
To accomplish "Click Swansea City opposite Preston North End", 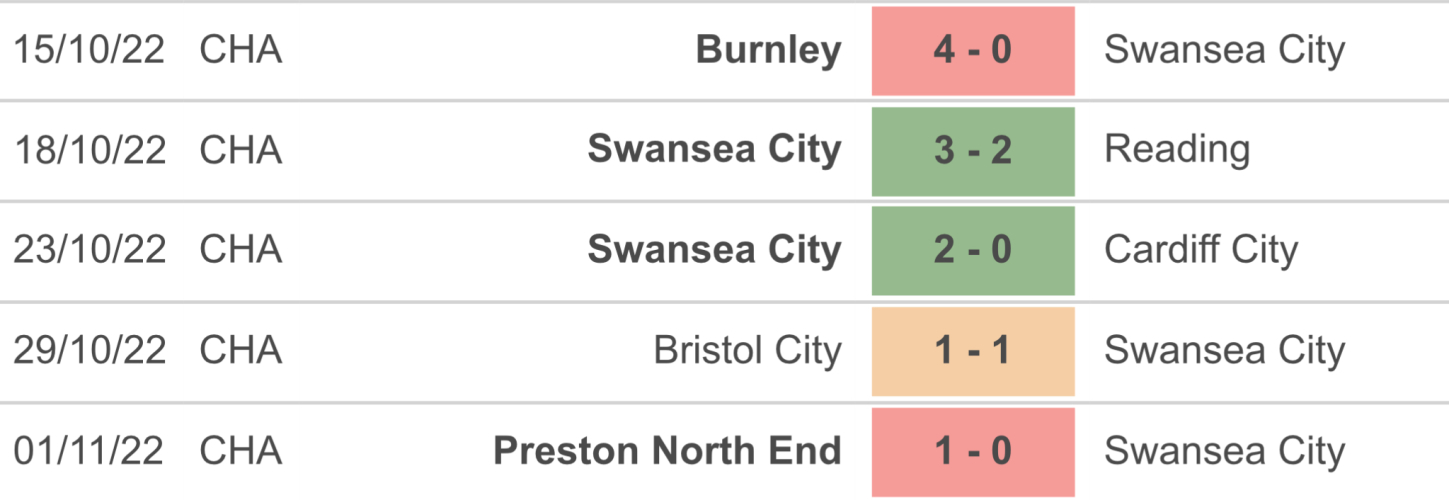I will tap(1224, 450).
